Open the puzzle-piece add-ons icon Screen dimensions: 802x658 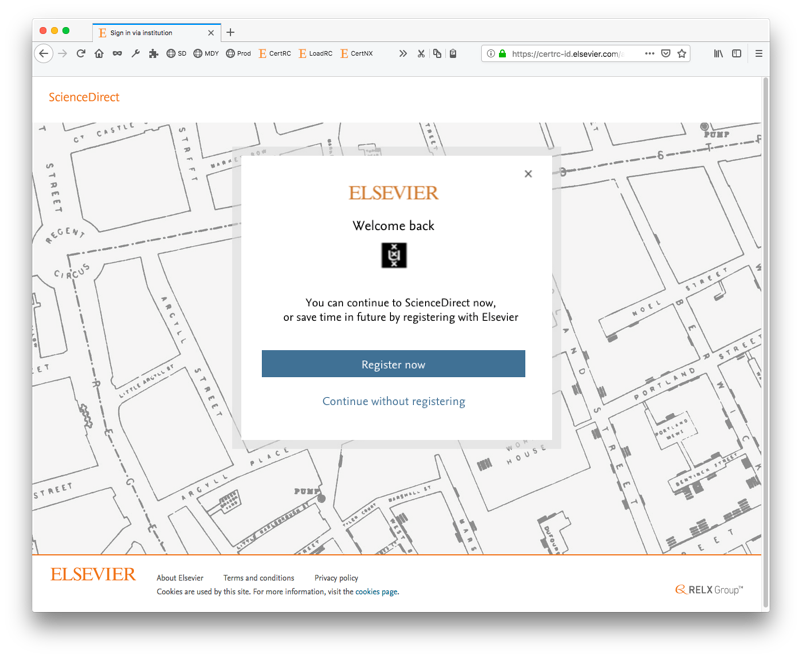click(x=153, y=53)
